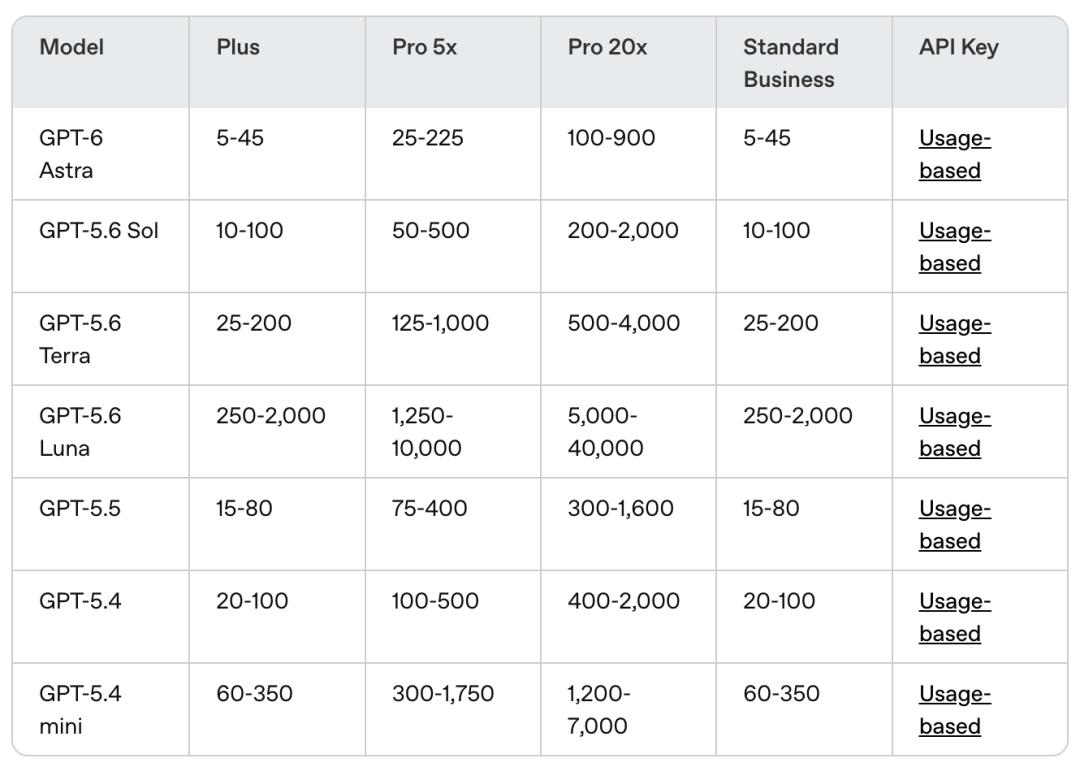This screenshot has height=767, width=1080.
Task: Open Usage-based link for GPT-5.4
Action: click(955, 617)
